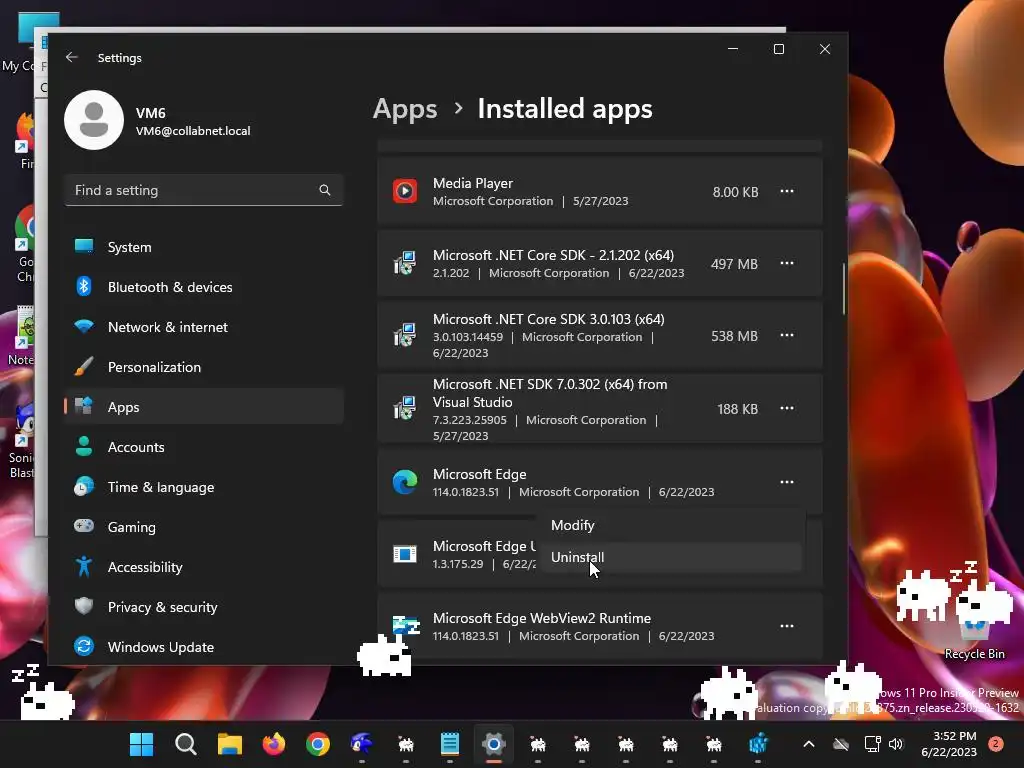
Task: Open Time & language settings
Action: [204, 487]
